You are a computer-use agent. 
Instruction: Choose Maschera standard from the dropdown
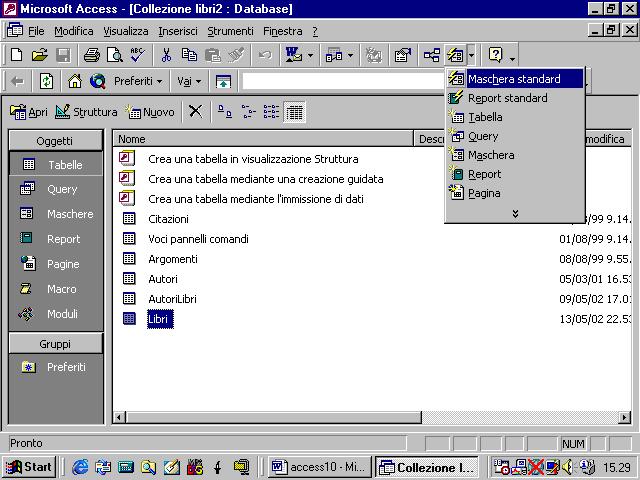point(515,79)
